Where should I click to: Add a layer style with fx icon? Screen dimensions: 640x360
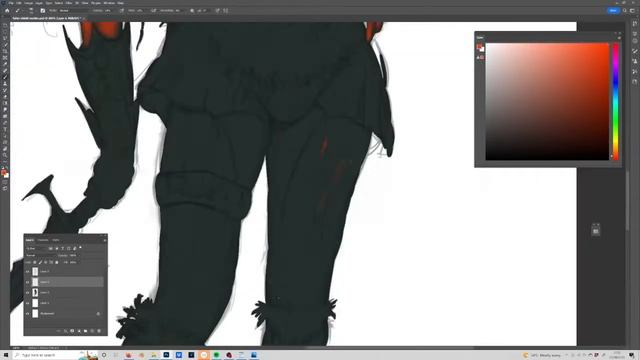(x=65, y=331)
